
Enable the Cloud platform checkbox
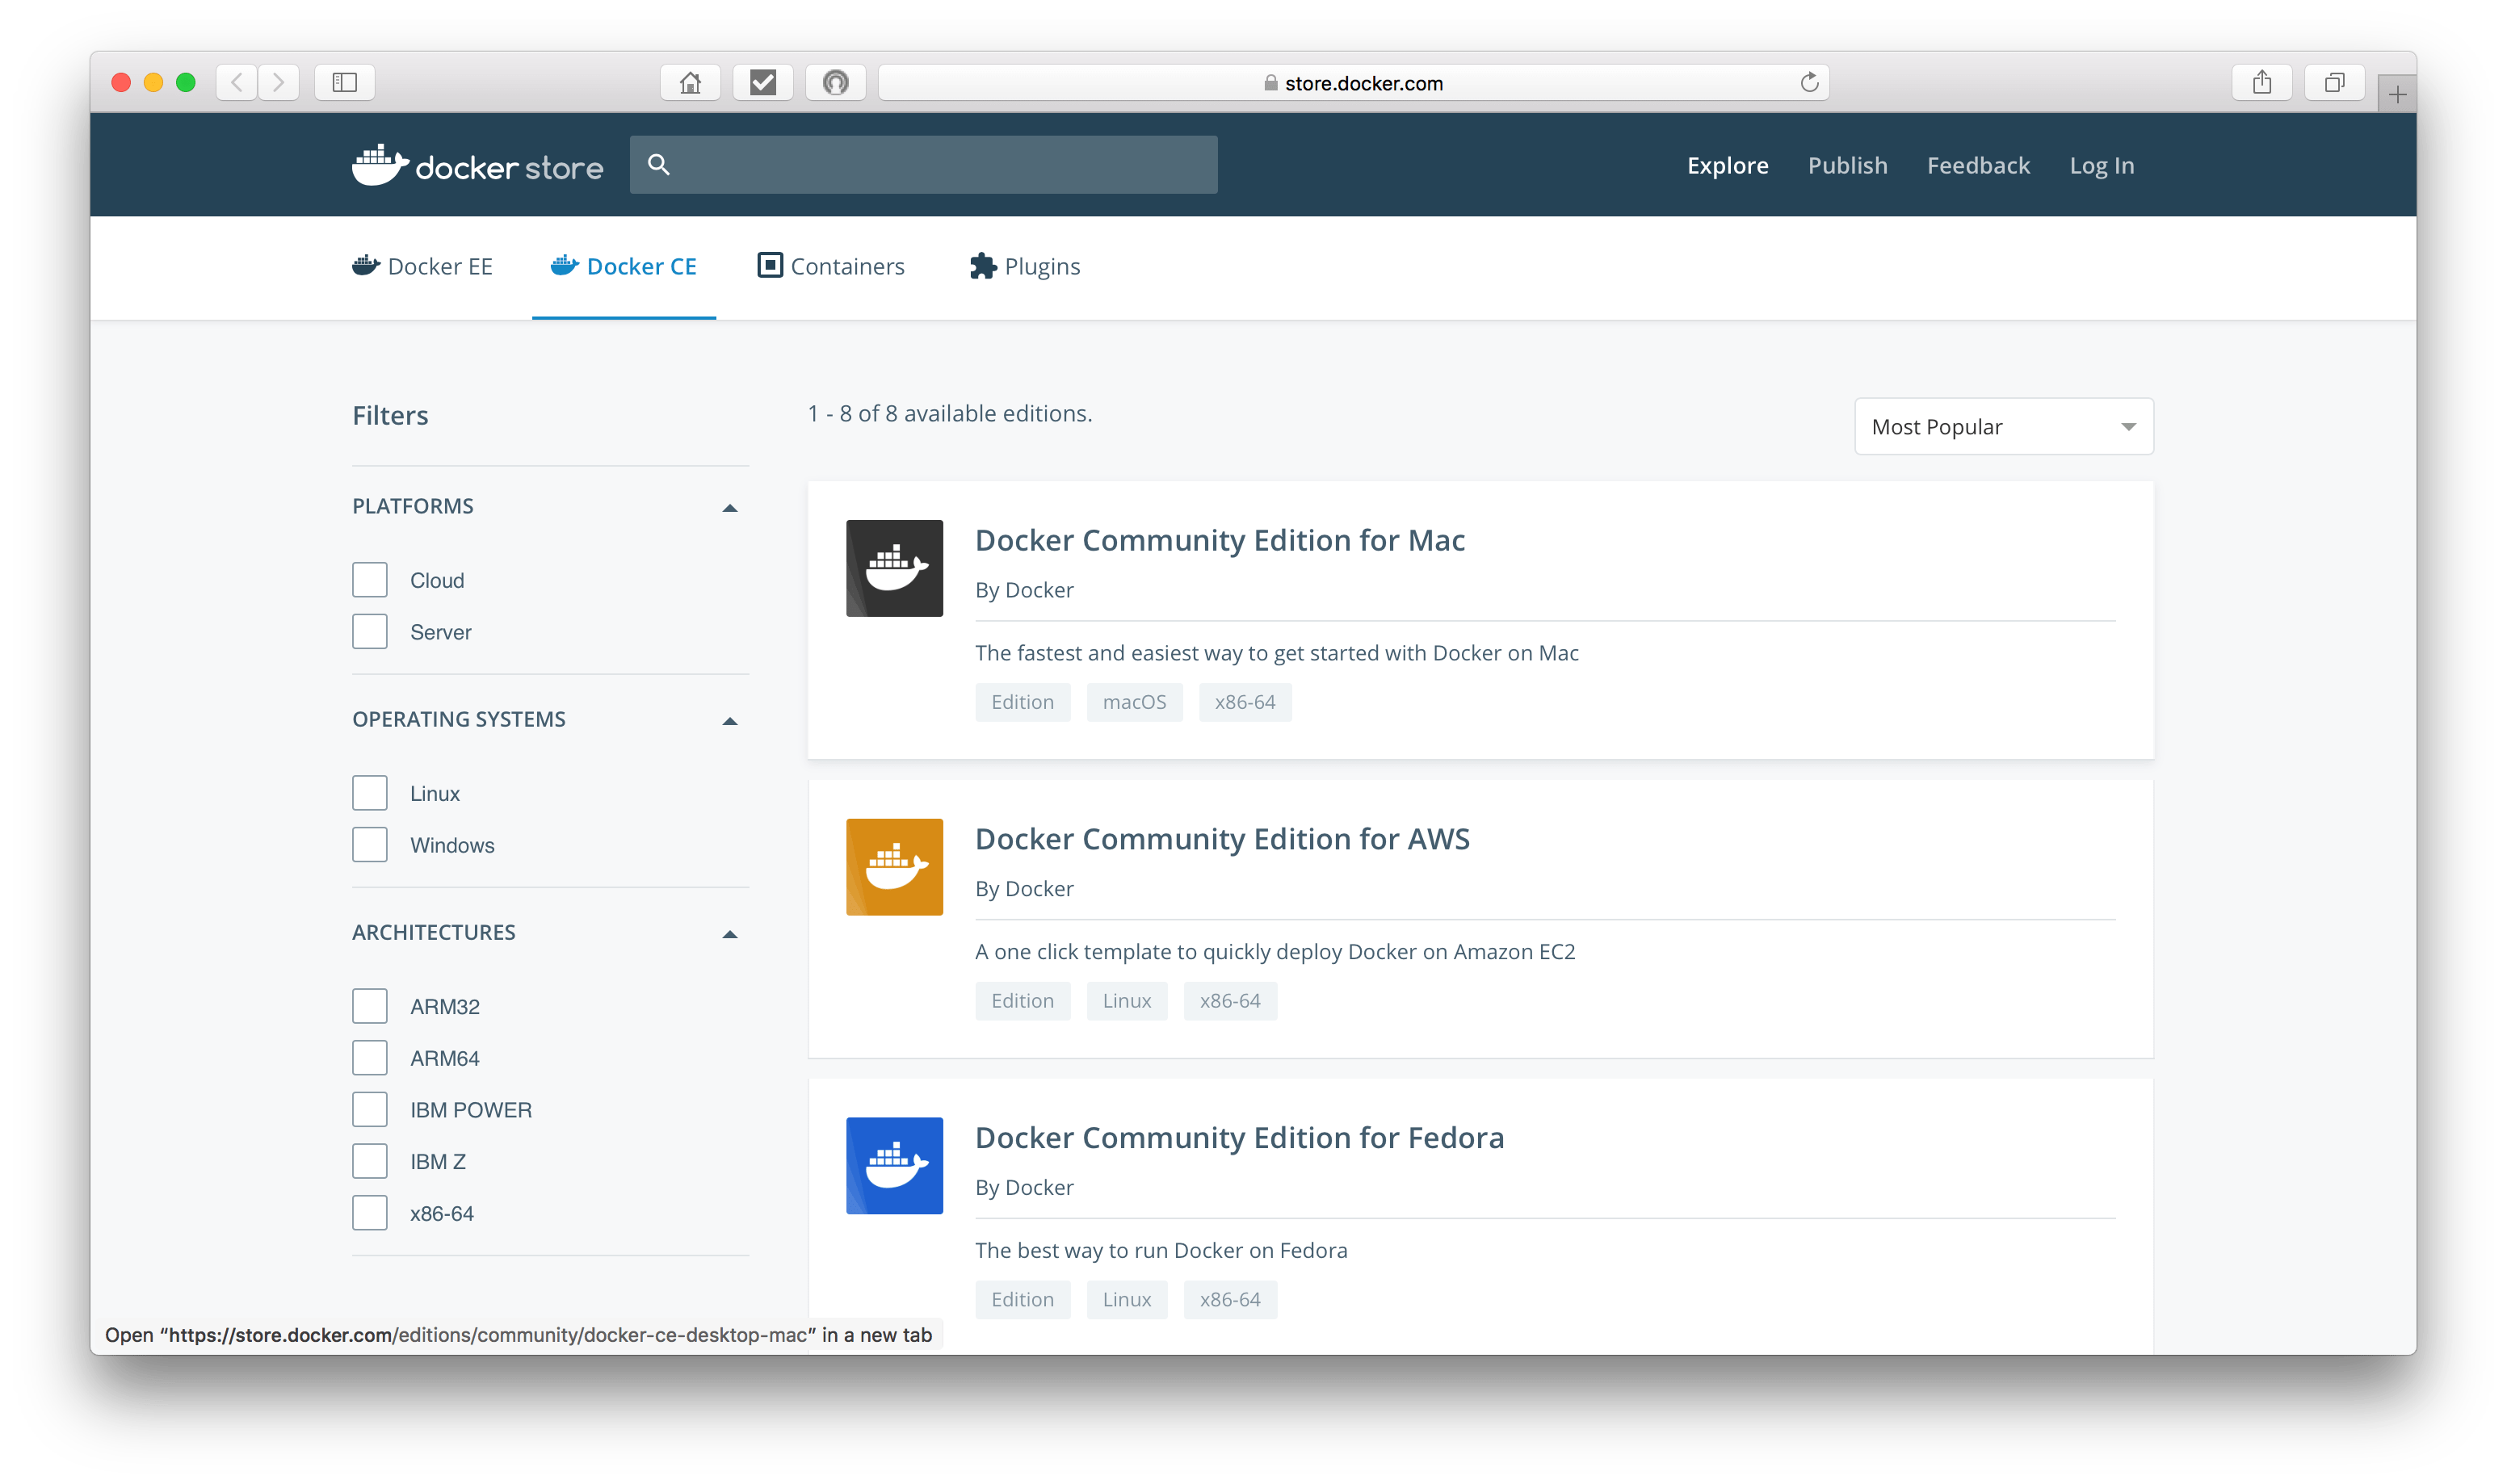click(370, 580)
